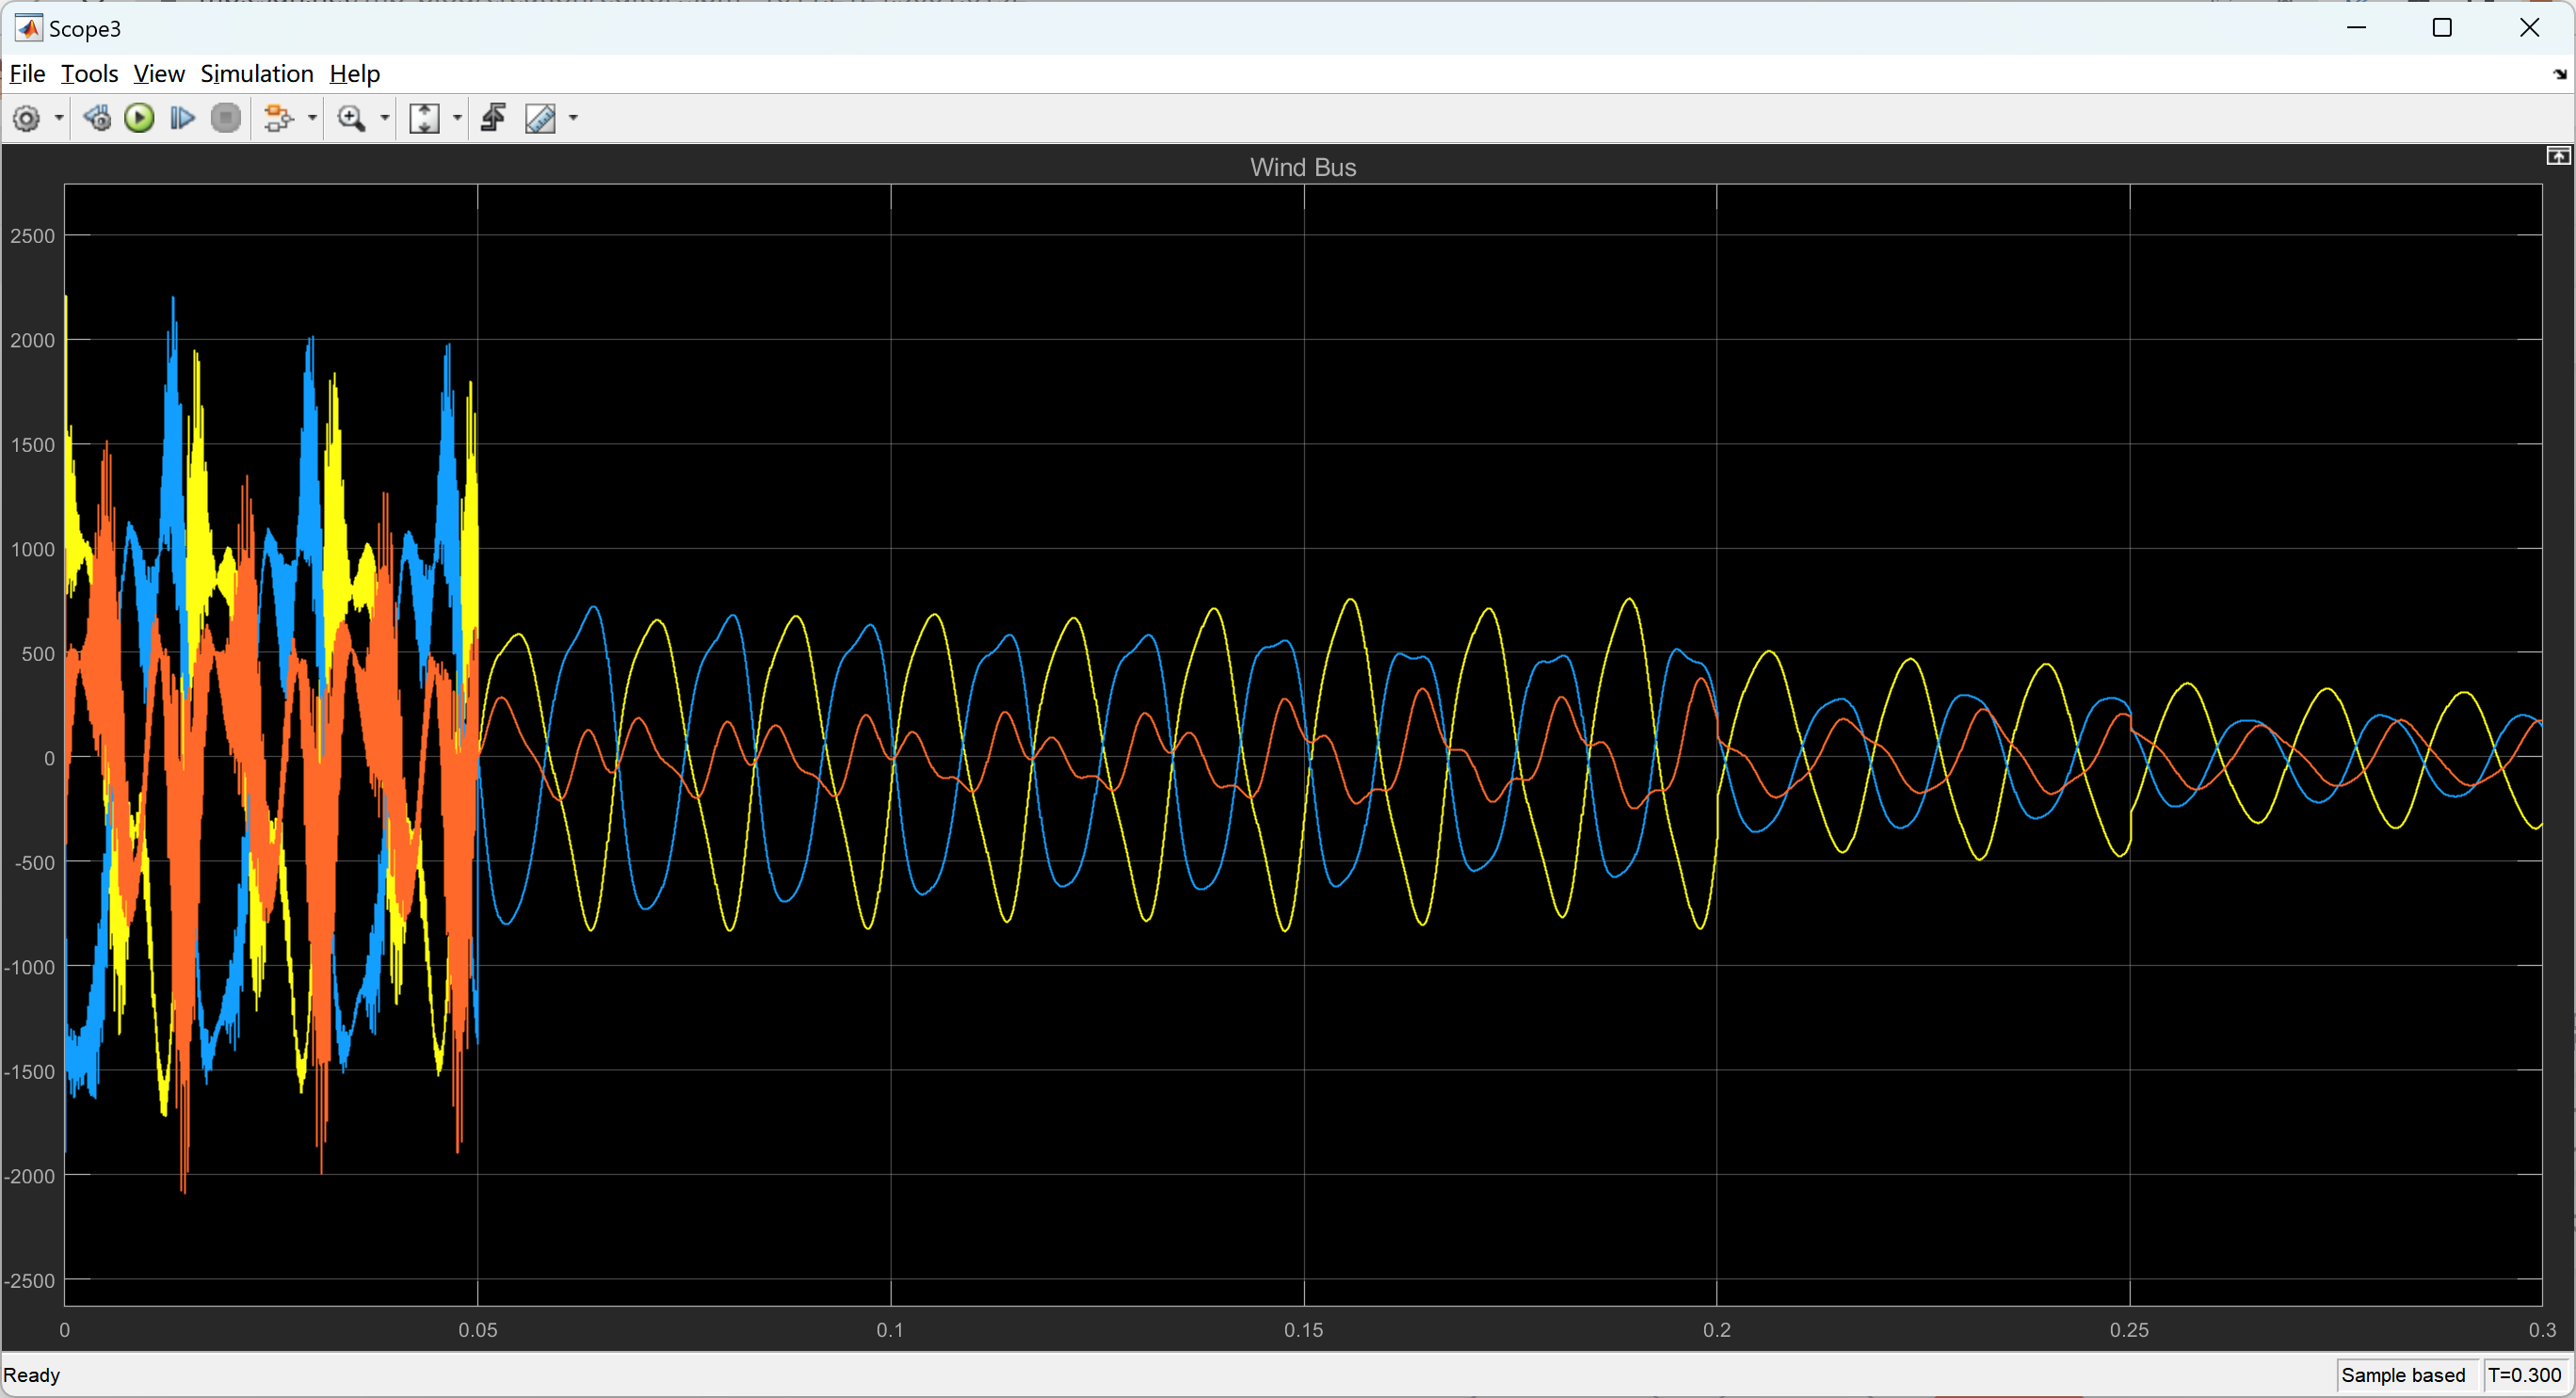2576x1398 pixels.
Task: Select the Zoom magnifier tool
Action: point(351,118)
